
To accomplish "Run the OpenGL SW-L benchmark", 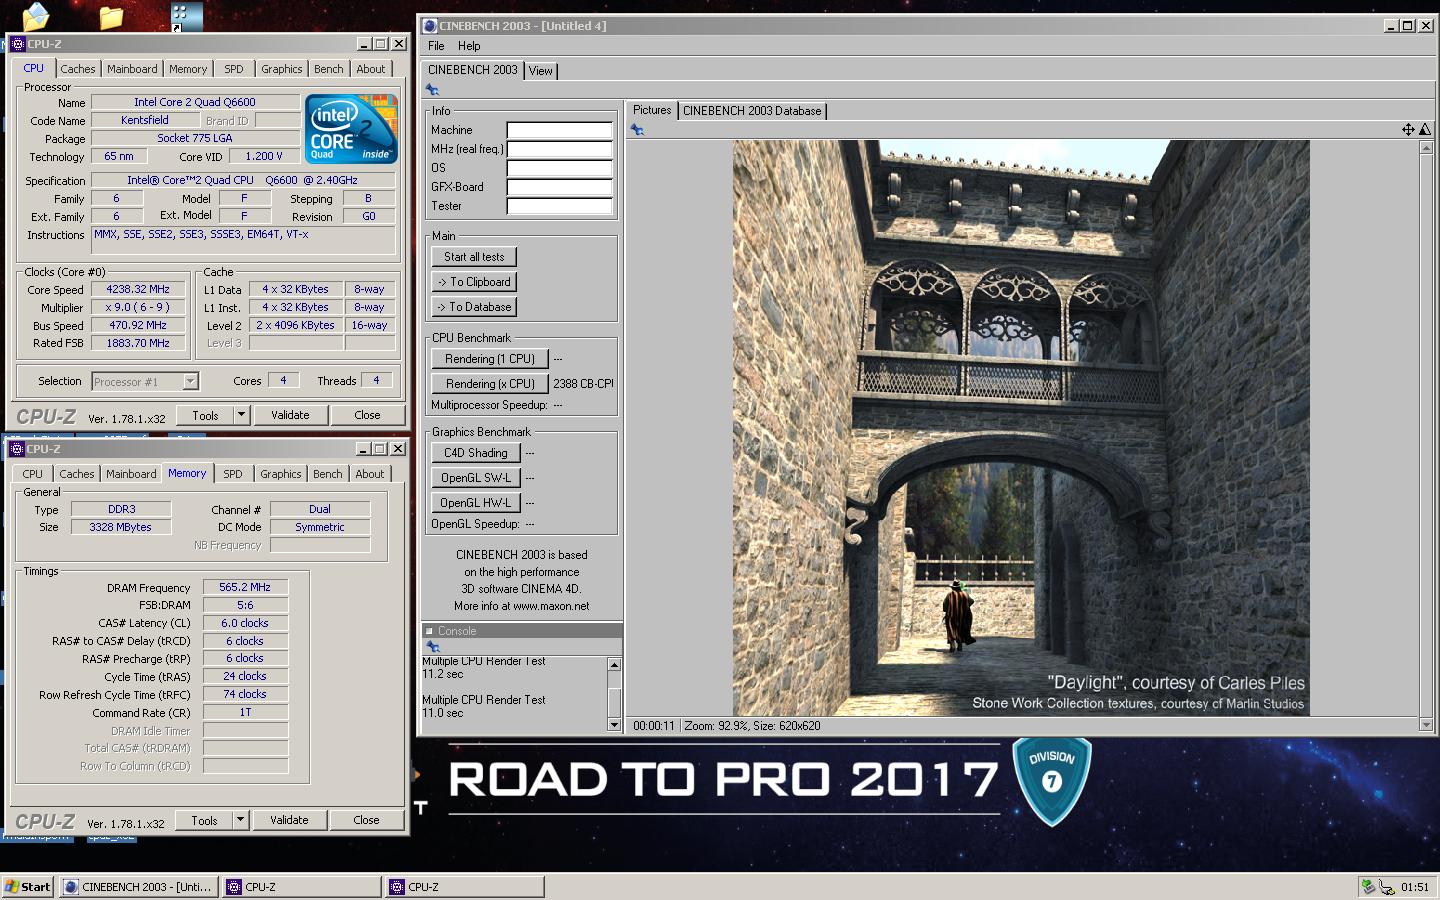I will 476,478.
